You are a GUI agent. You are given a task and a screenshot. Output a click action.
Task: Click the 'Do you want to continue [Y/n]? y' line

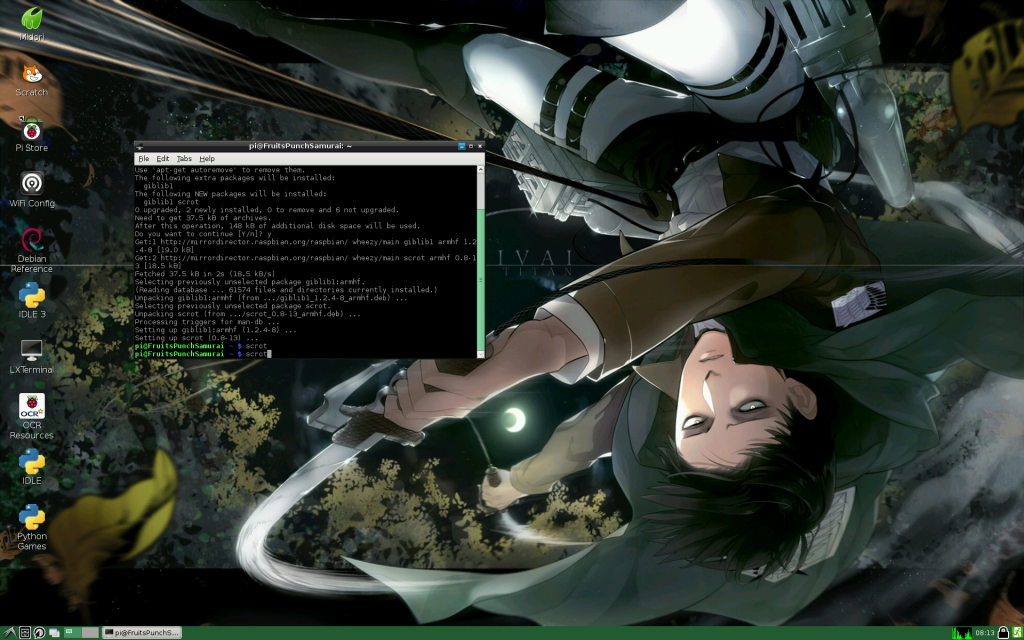click(x=202, y=234)
